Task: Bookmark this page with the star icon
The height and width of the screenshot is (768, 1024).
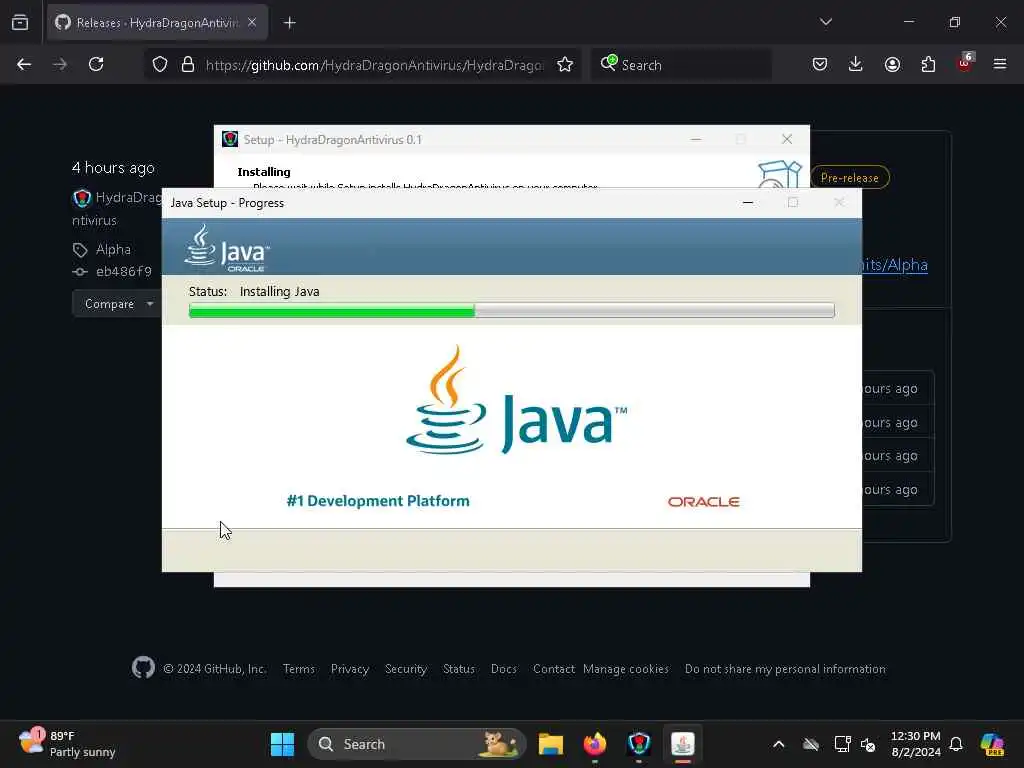Action: coord(565,64)
